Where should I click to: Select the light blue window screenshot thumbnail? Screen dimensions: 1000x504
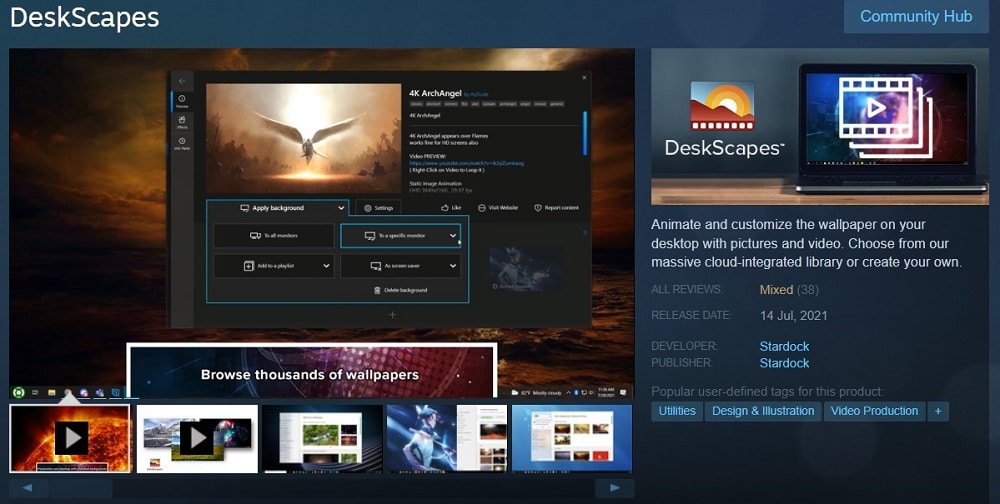[572, 438]
